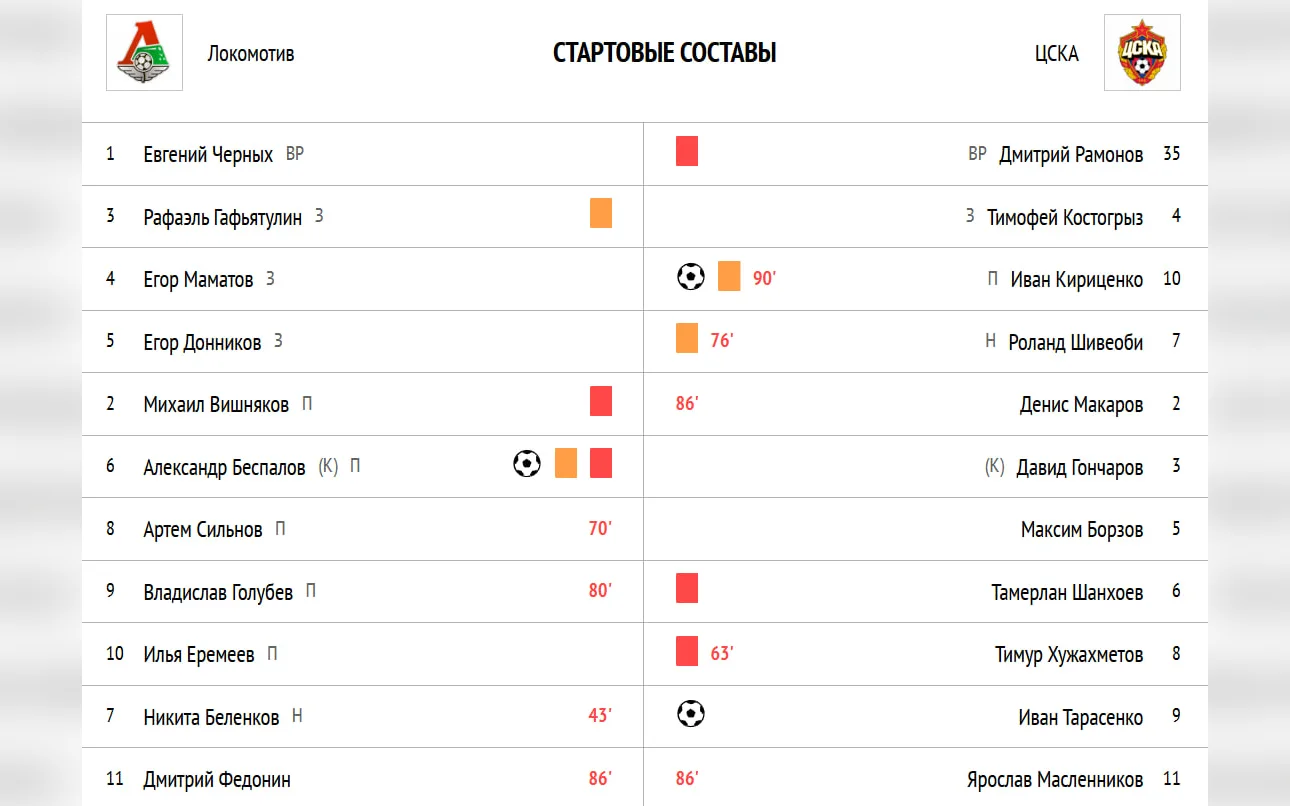
Task: Click red card icon for Тамерлан Шанхоев
Action: point(687,589)
